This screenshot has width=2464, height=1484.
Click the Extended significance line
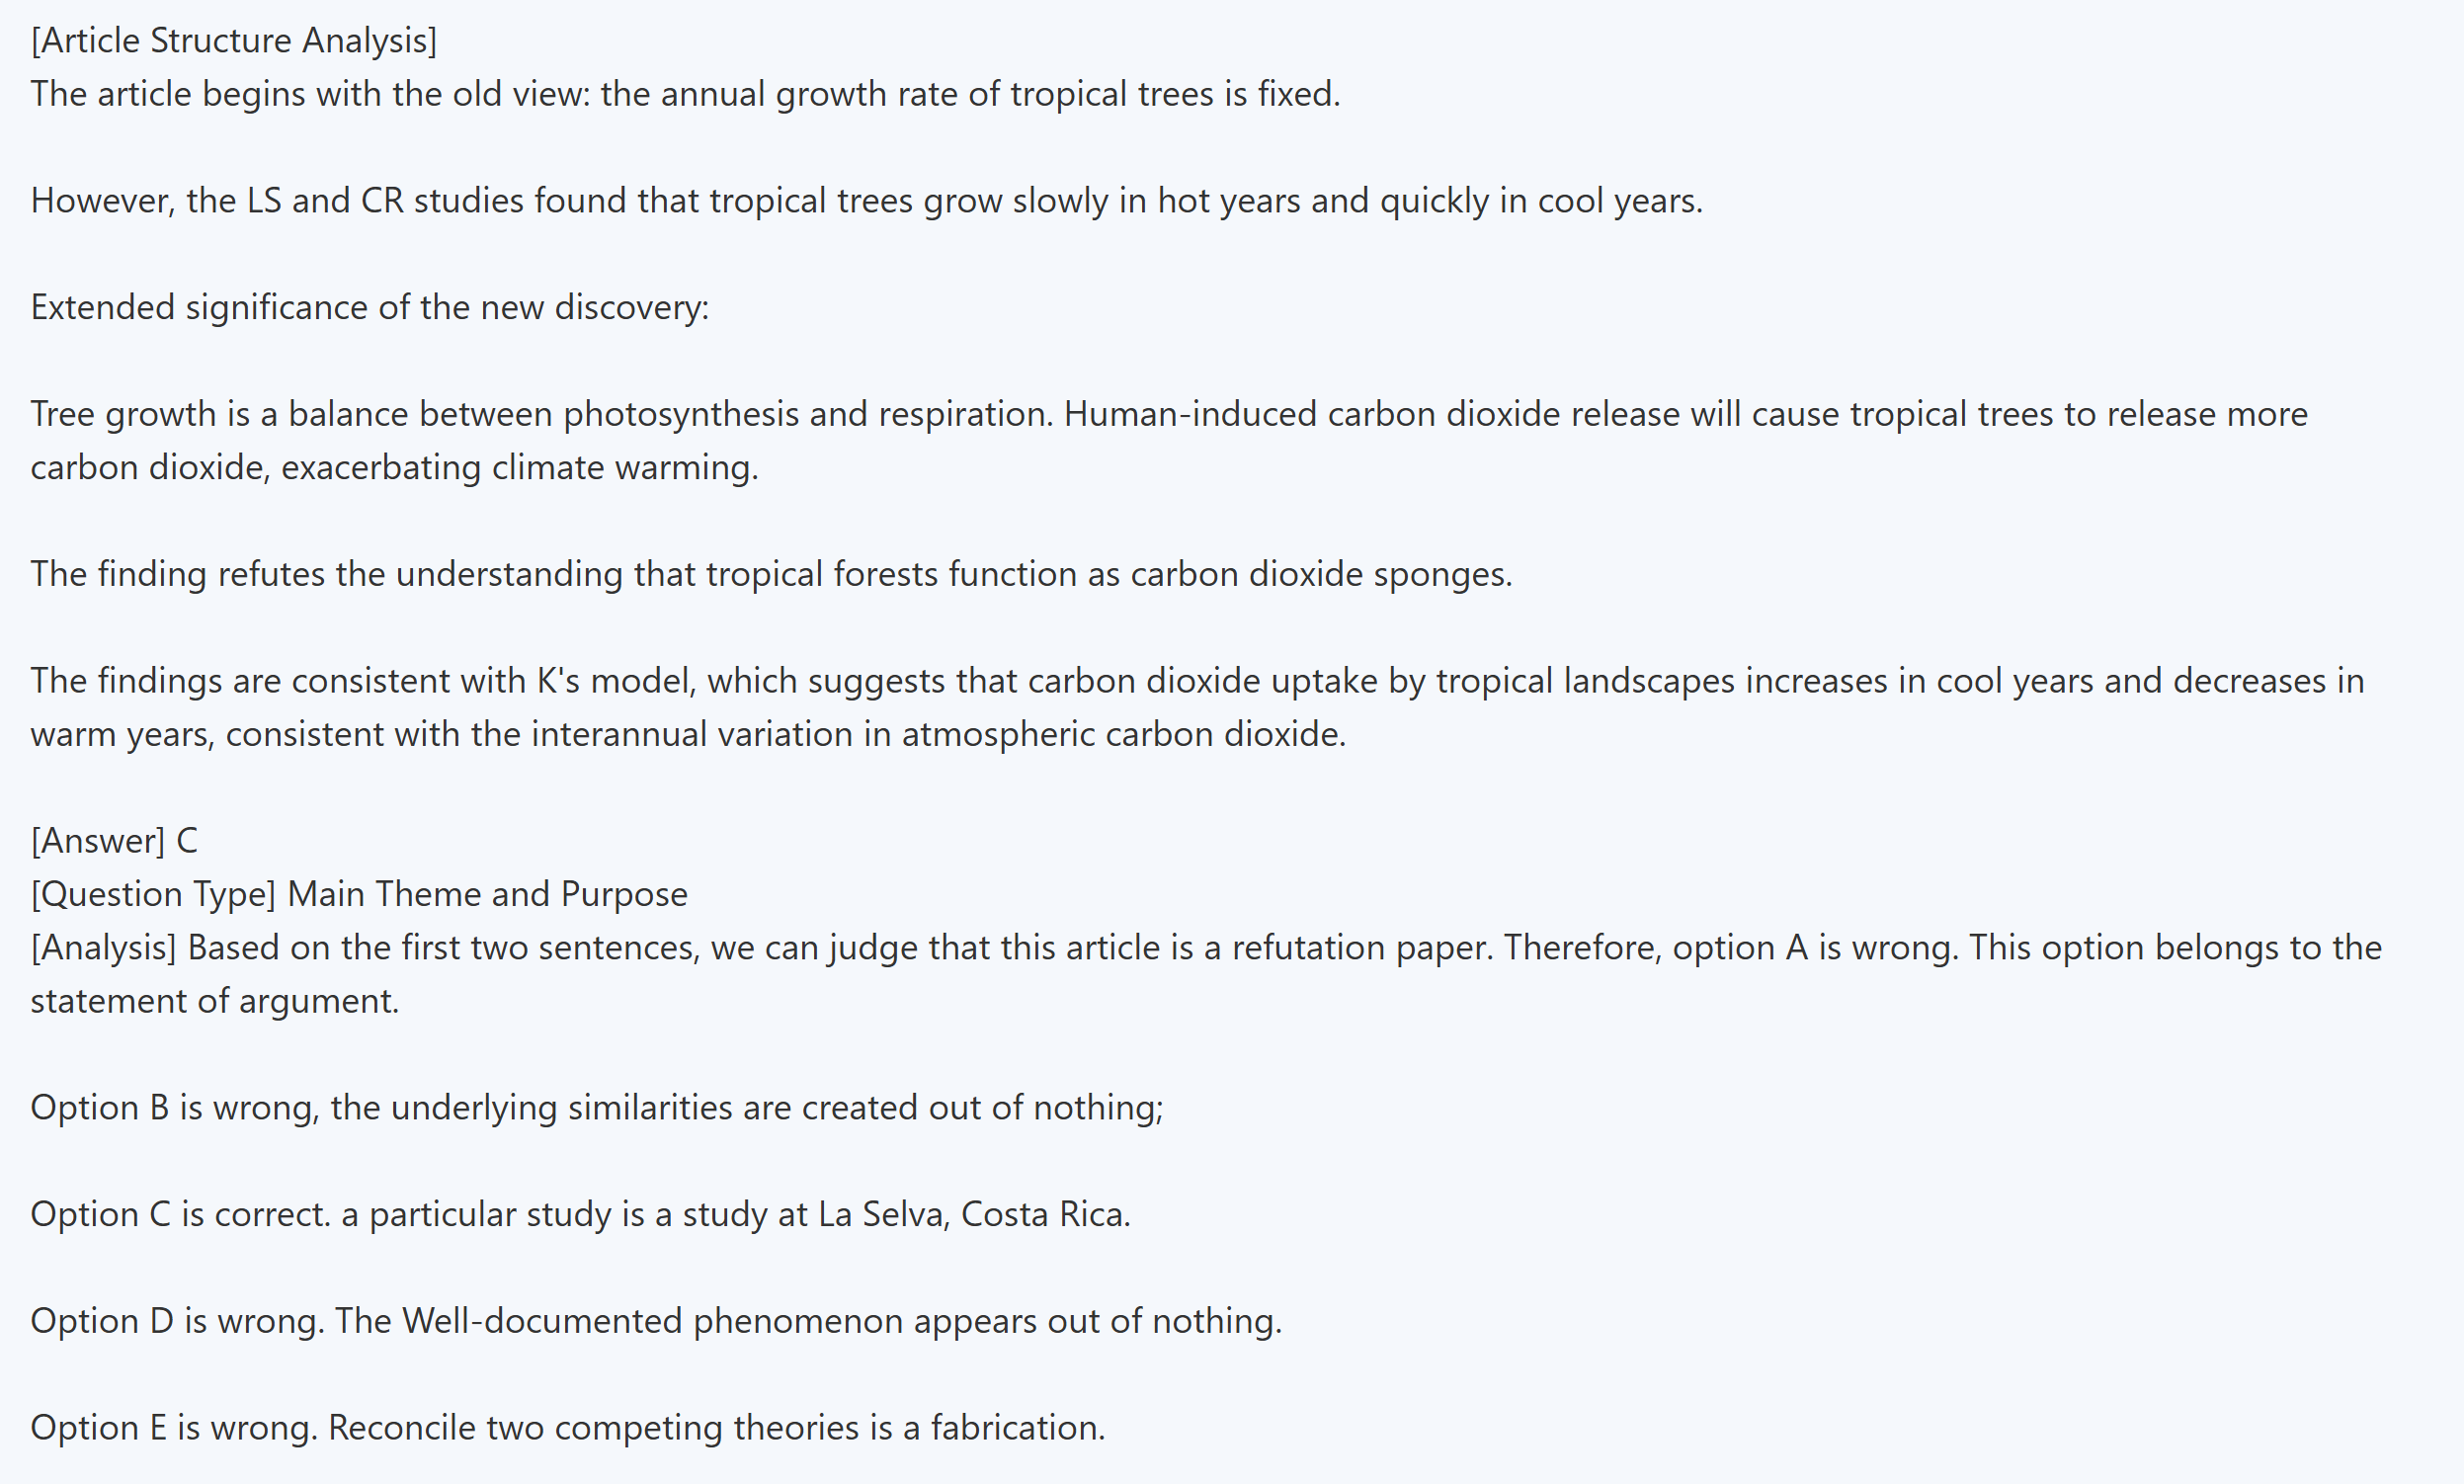[x=369, y=307]
